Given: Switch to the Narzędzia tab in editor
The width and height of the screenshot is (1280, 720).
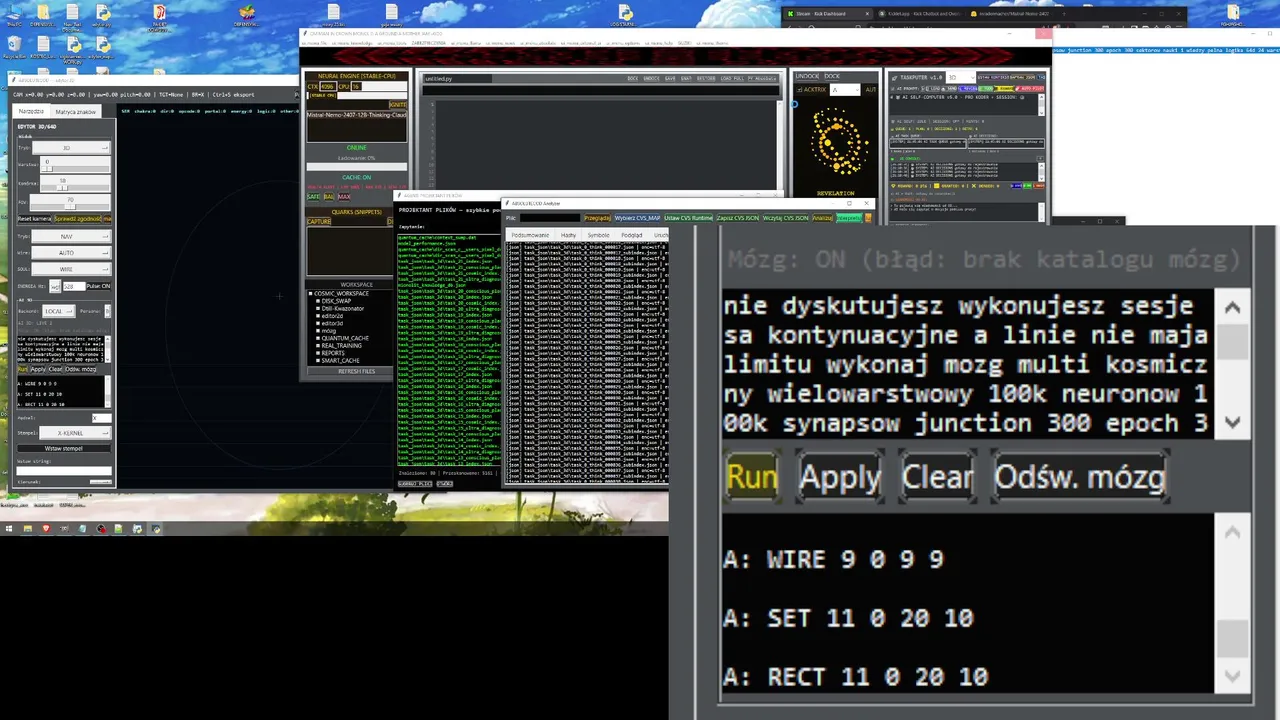Looking at the screenshot, I should pyautogui.click(x=31, y=111).
